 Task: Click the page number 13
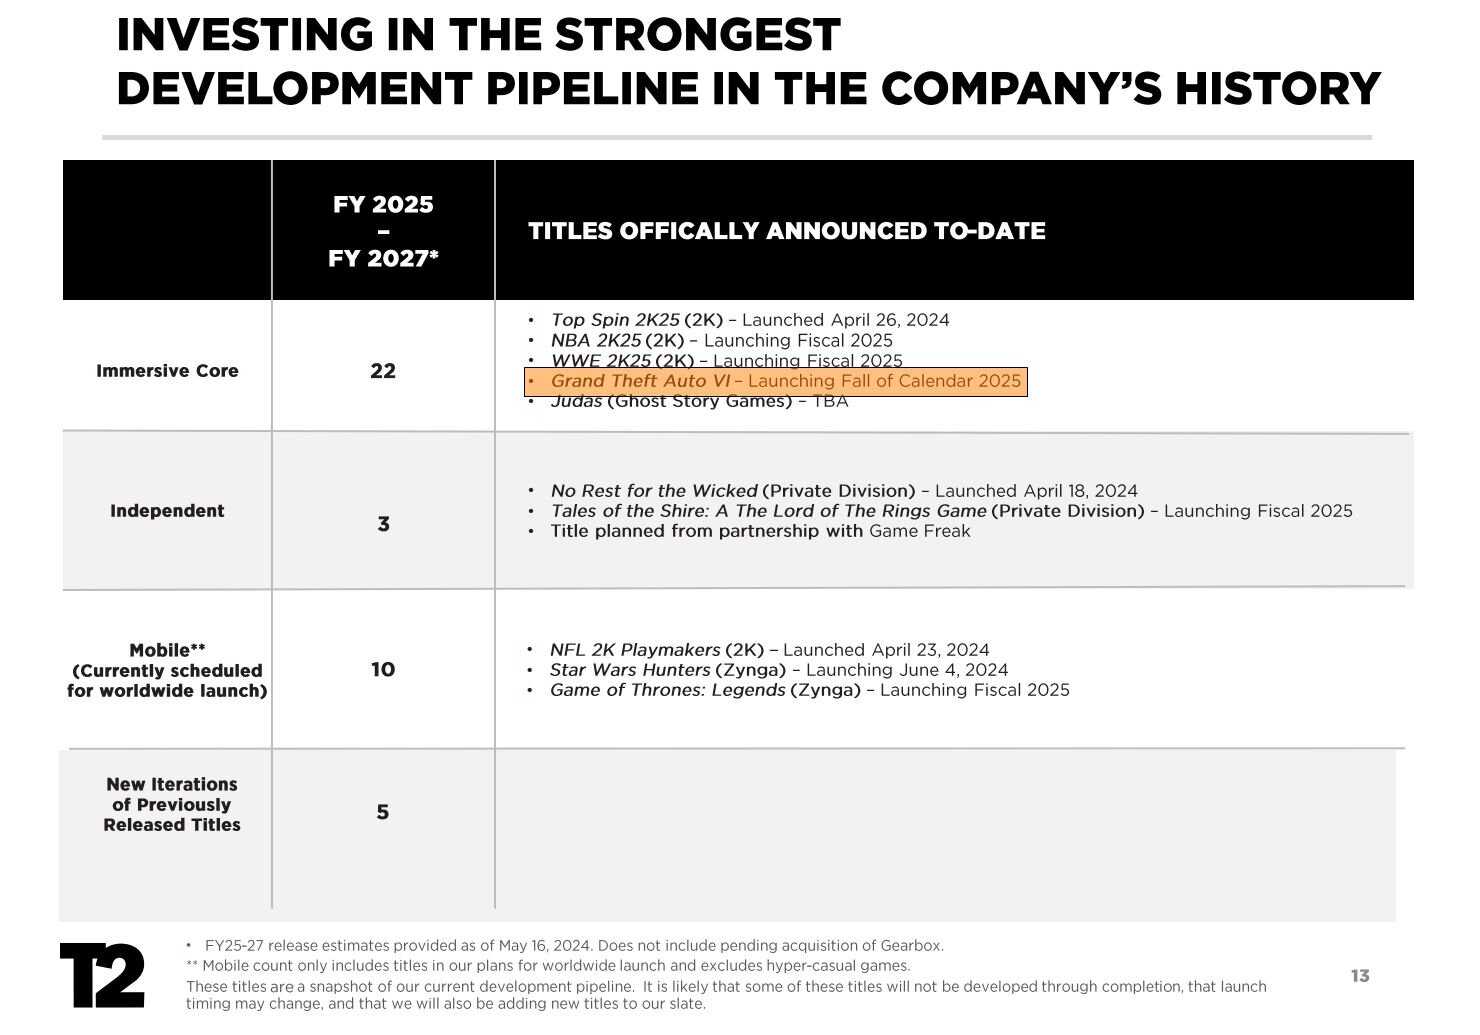(1360, 976)
